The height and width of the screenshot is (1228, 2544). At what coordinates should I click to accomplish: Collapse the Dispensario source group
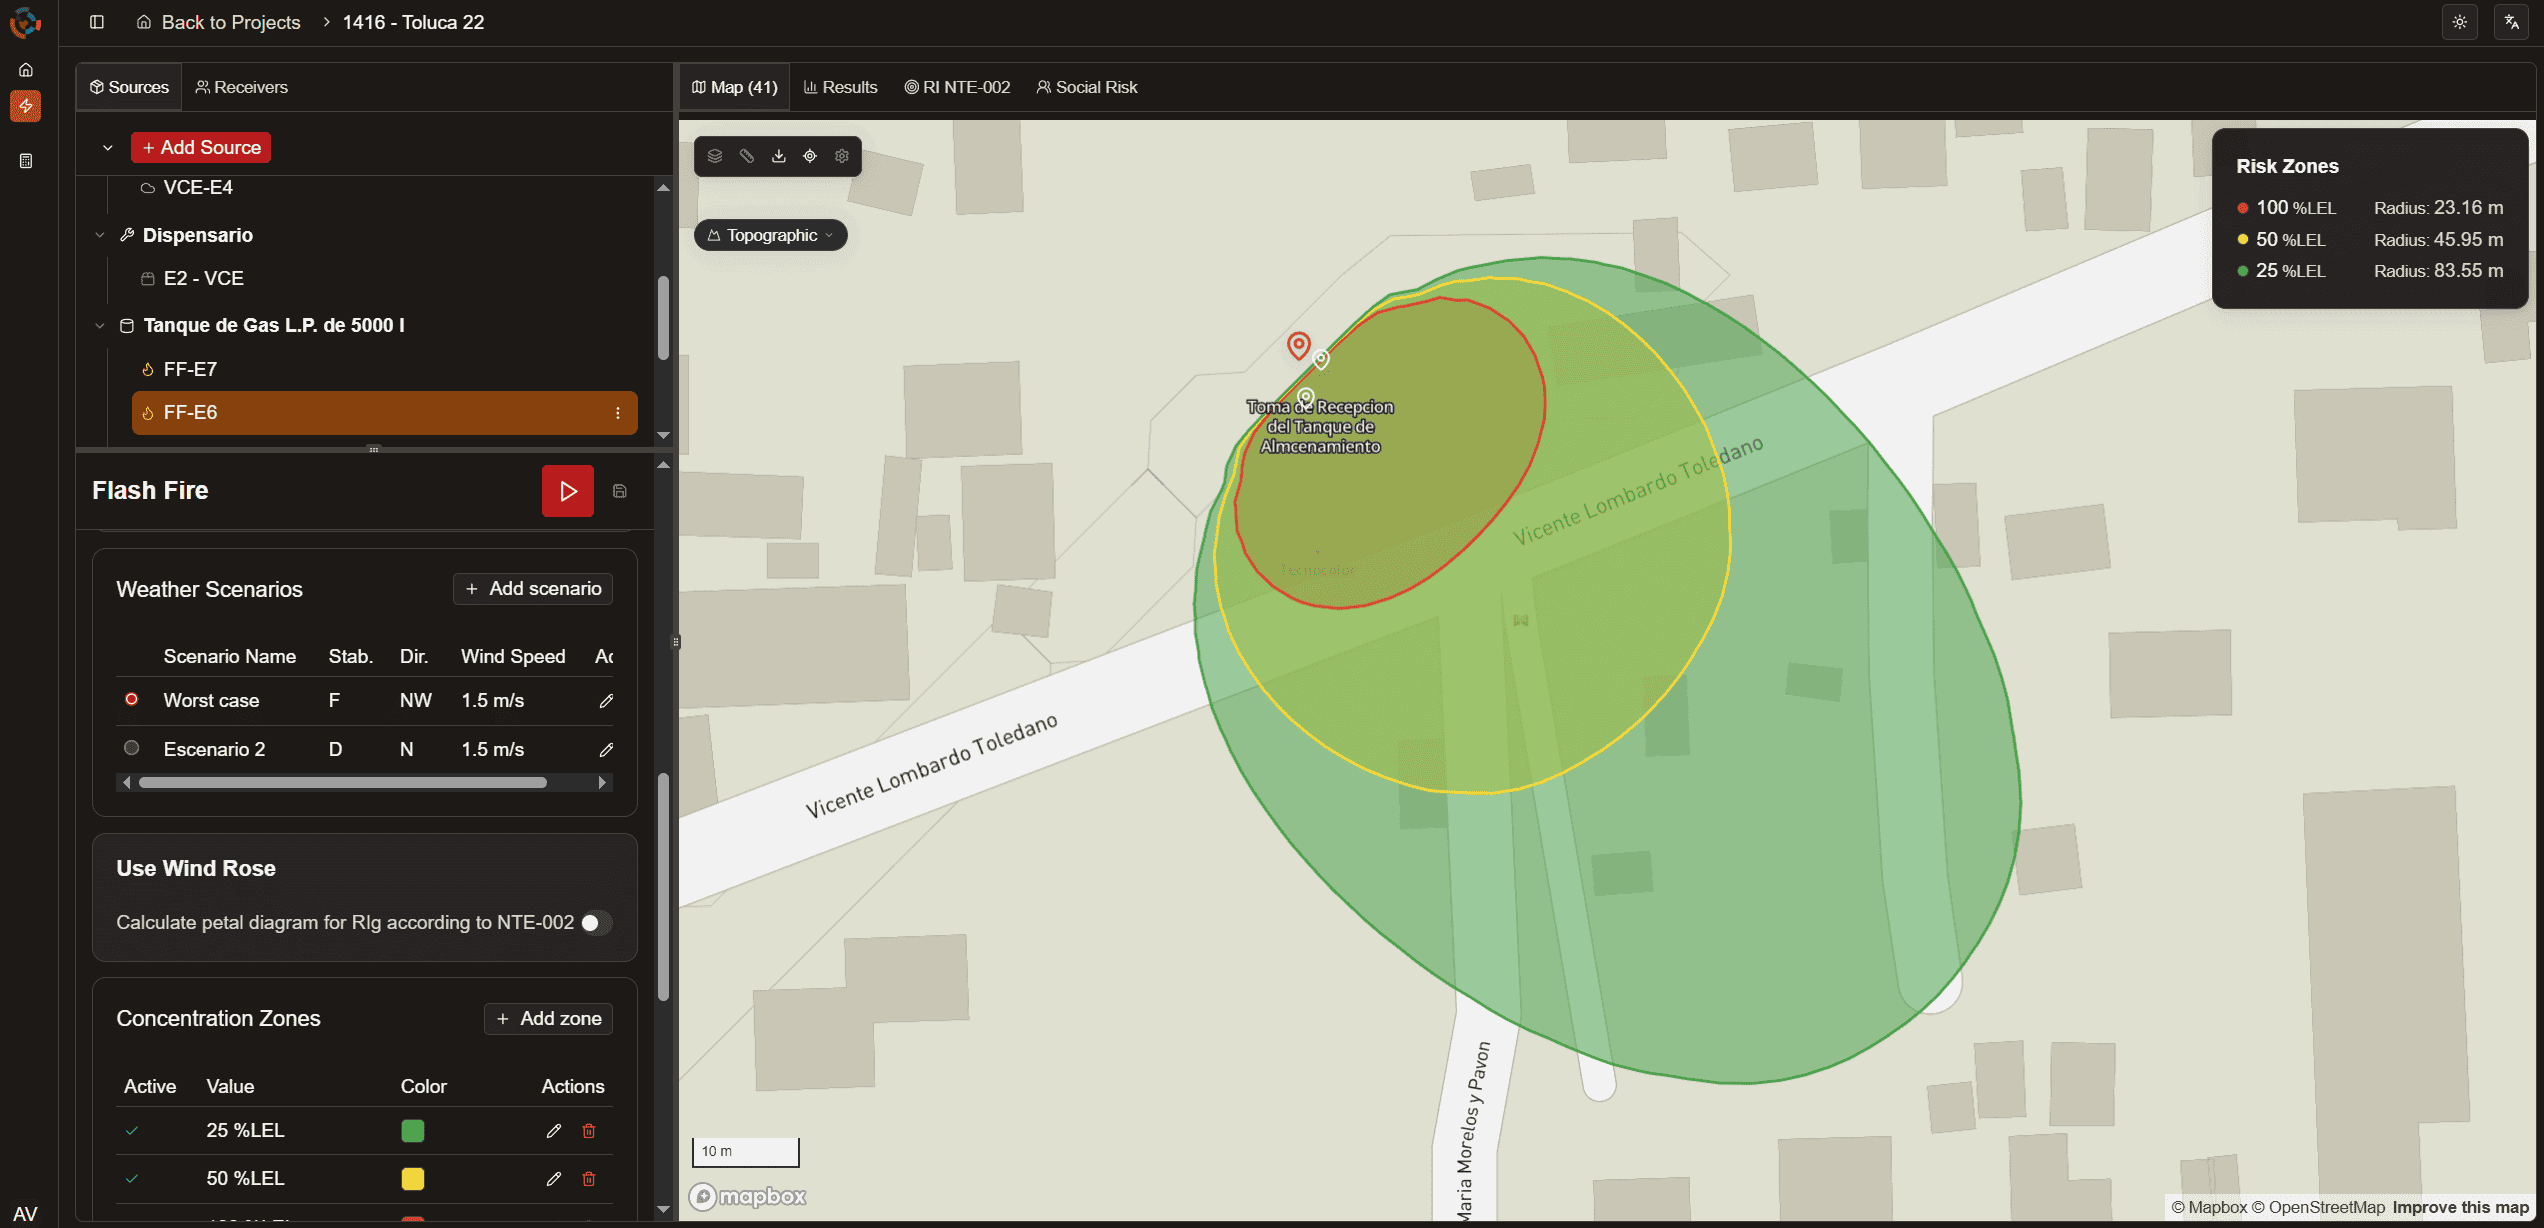(100, 234)
